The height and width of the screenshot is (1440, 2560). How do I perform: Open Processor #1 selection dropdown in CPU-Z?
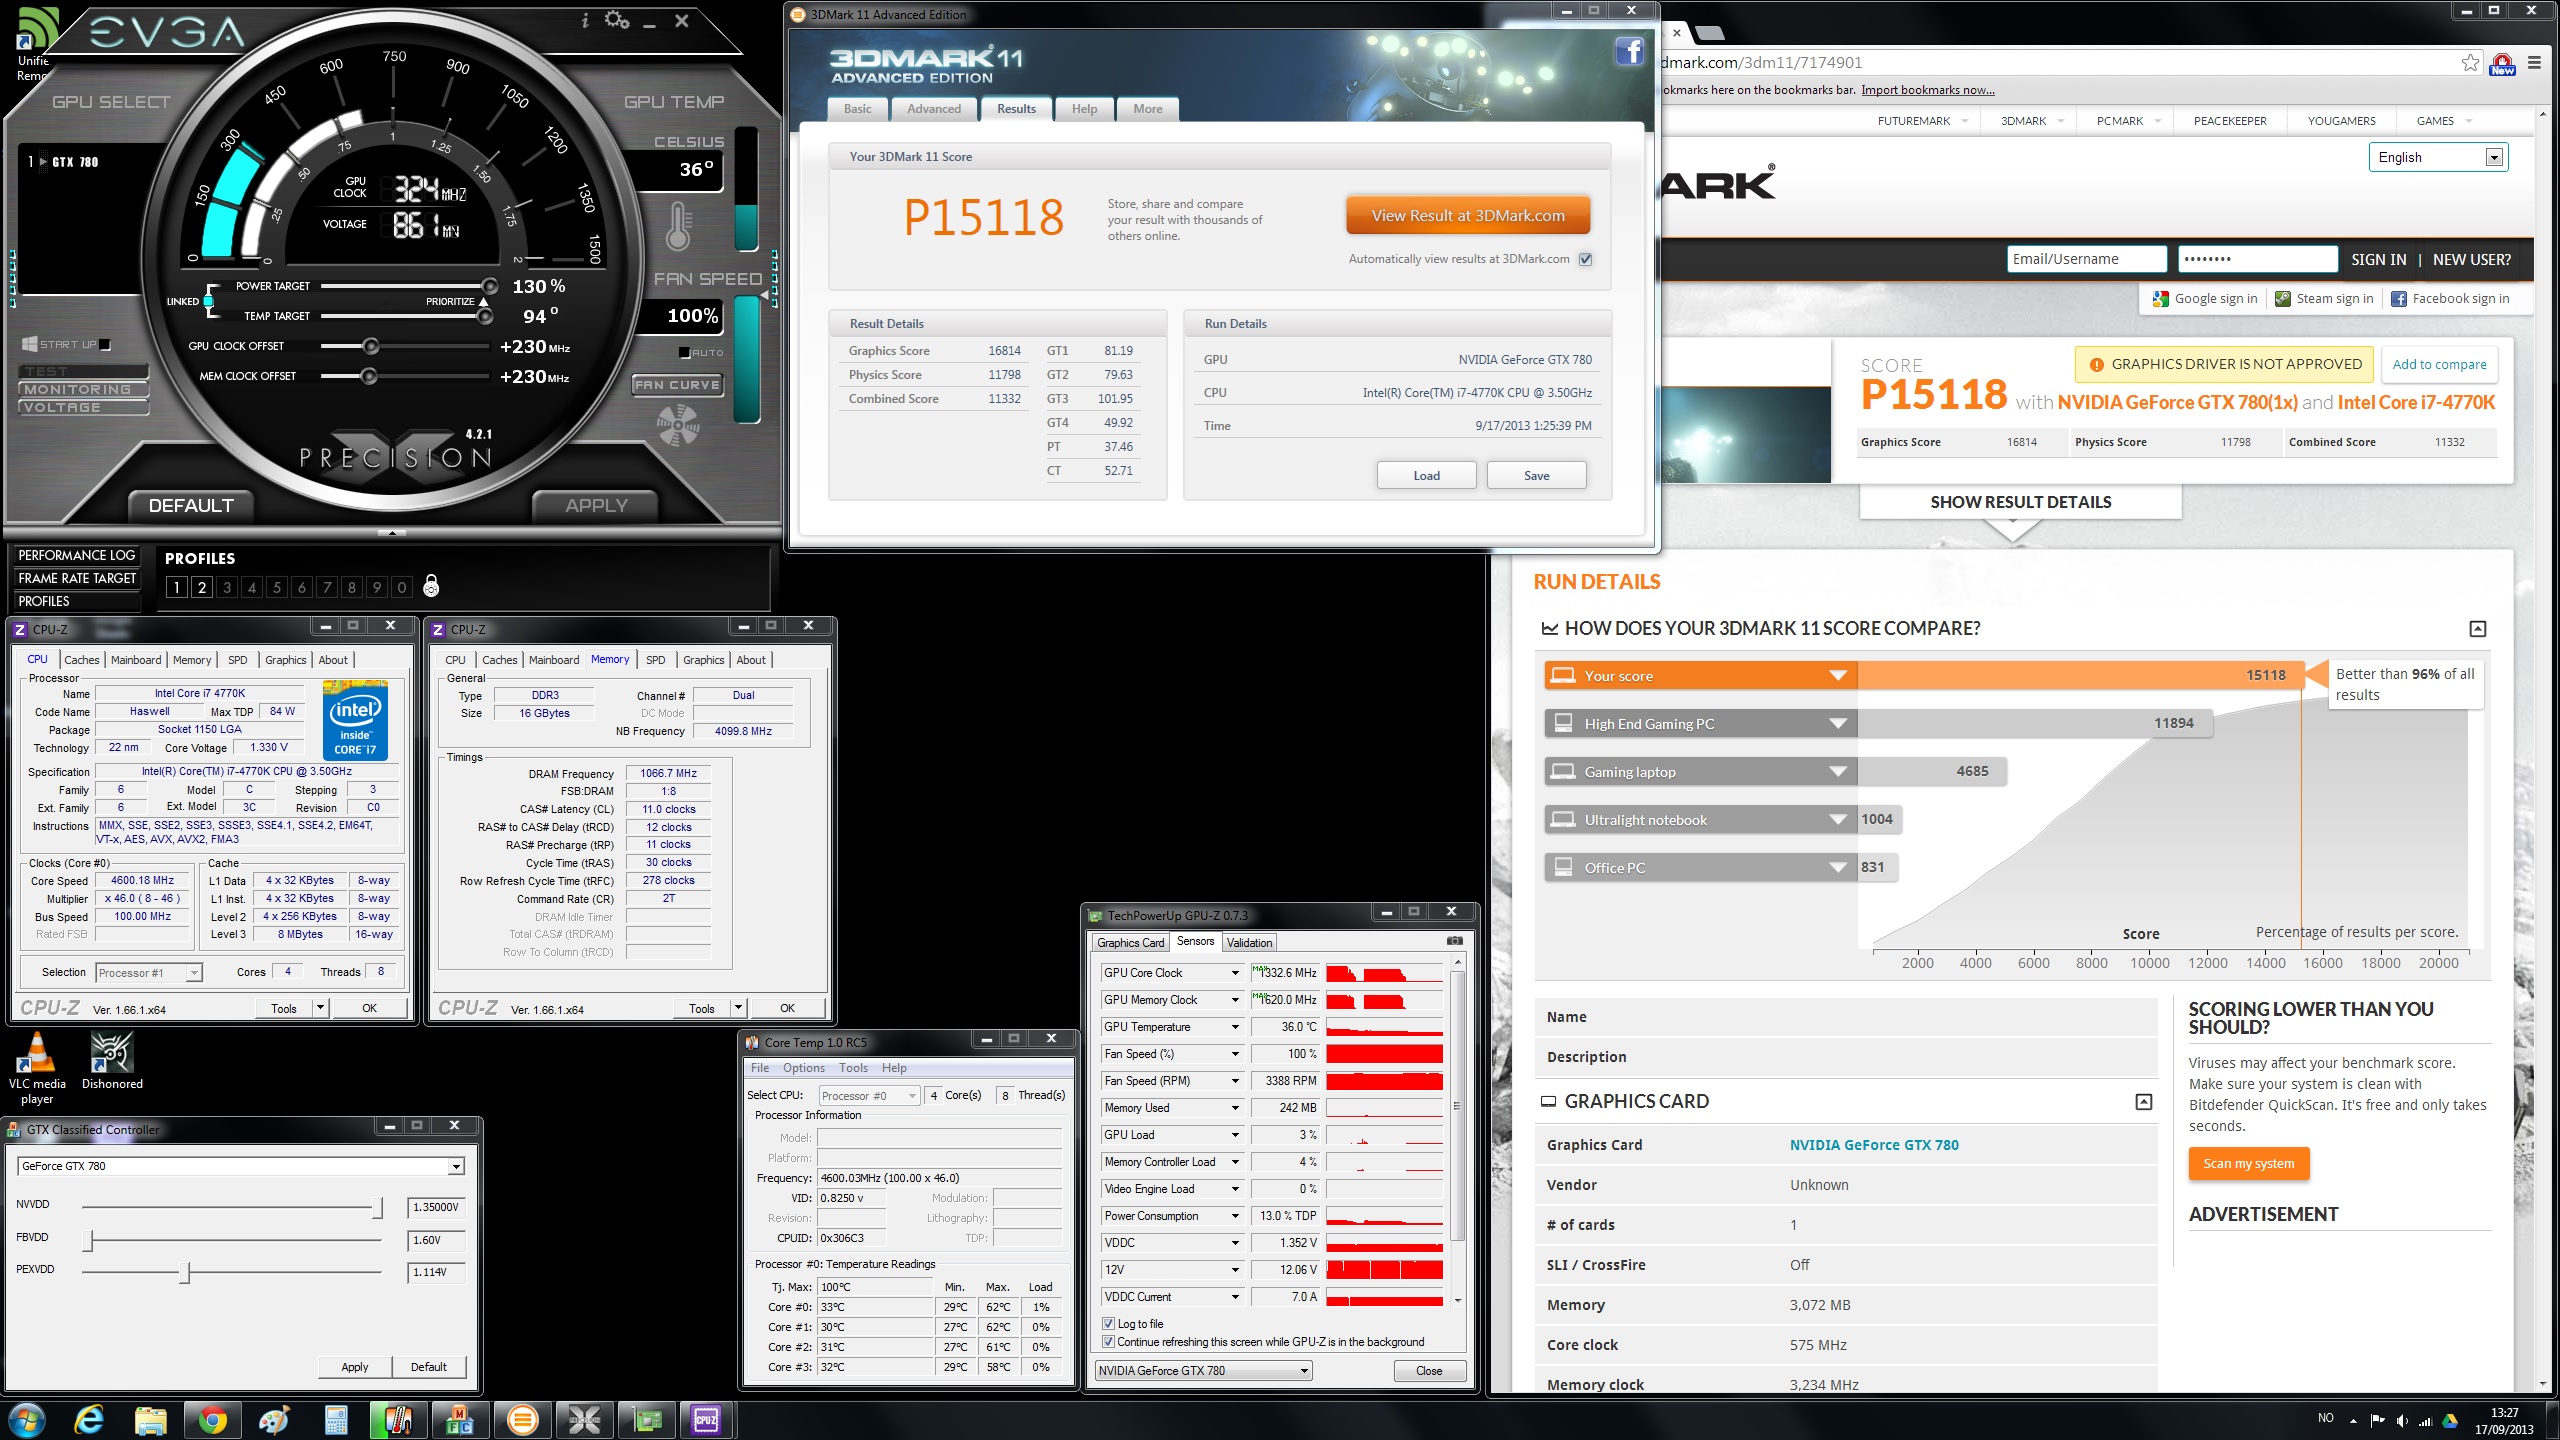point(149,973)
